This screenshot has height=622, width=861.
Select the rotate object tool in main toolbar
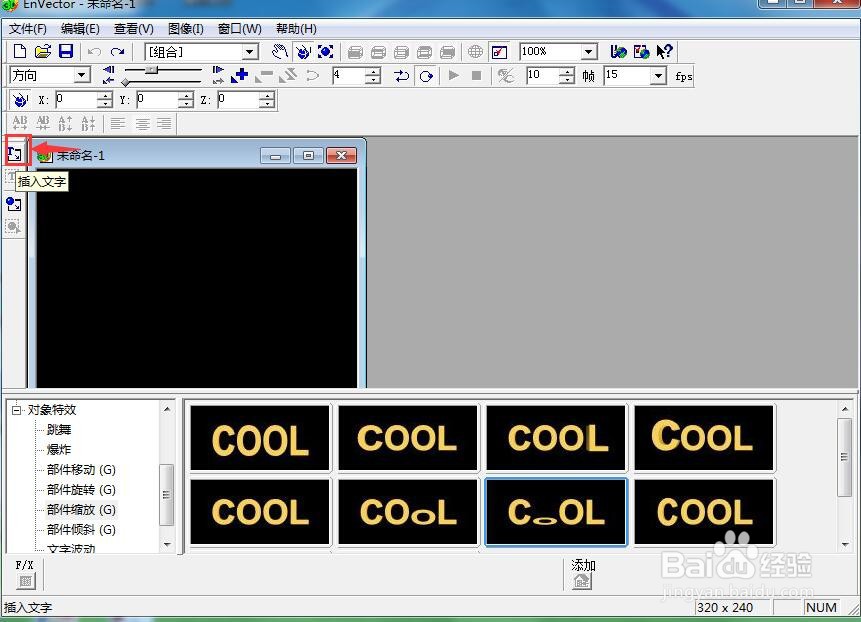303,52
